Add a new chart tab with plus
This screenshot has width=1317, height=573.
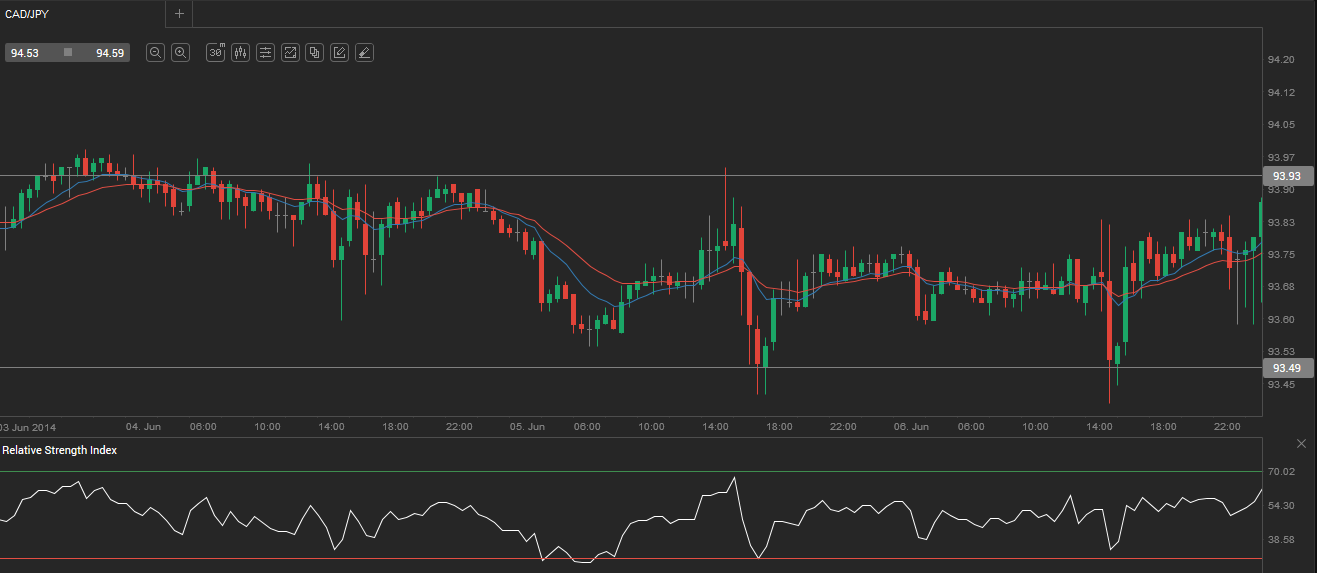click(x=179, y=14)
